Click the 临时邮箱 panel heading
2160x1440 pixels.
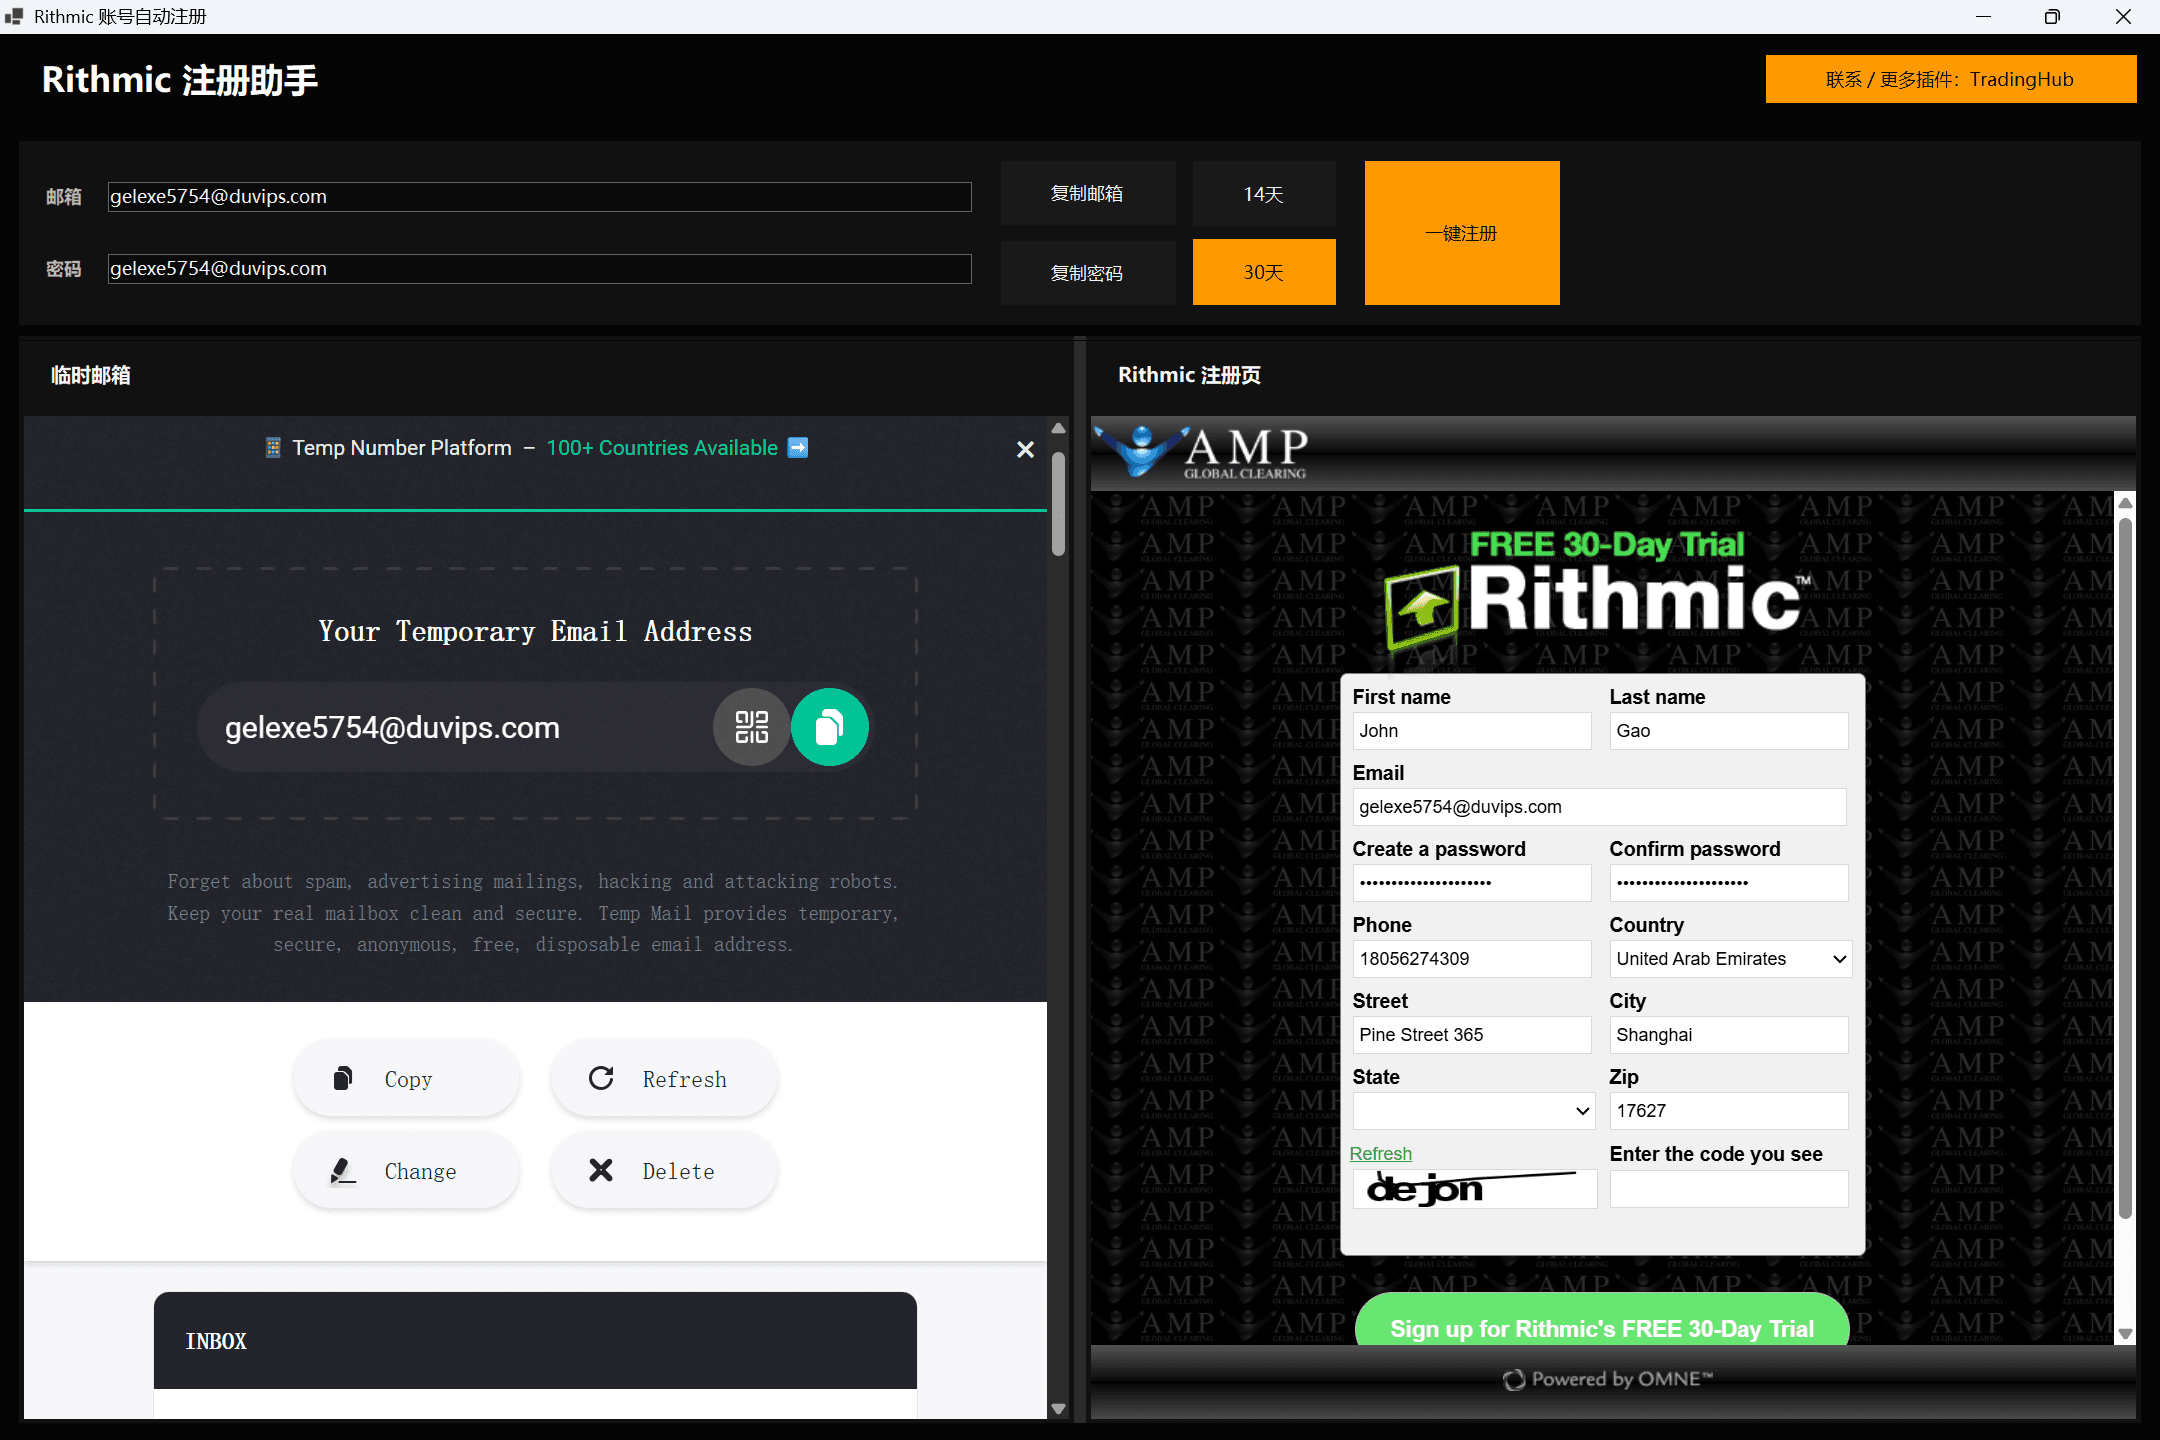(91, 375)
